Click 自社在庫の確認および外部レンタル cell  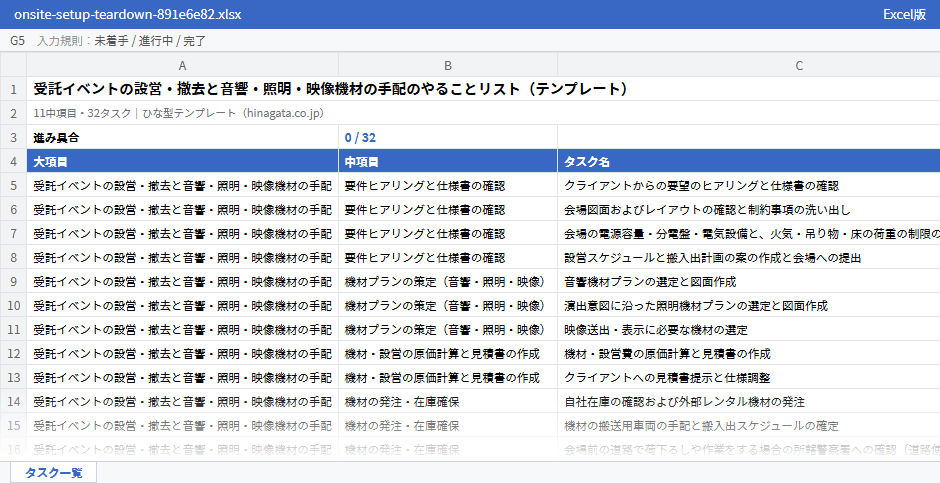[749, 402]
